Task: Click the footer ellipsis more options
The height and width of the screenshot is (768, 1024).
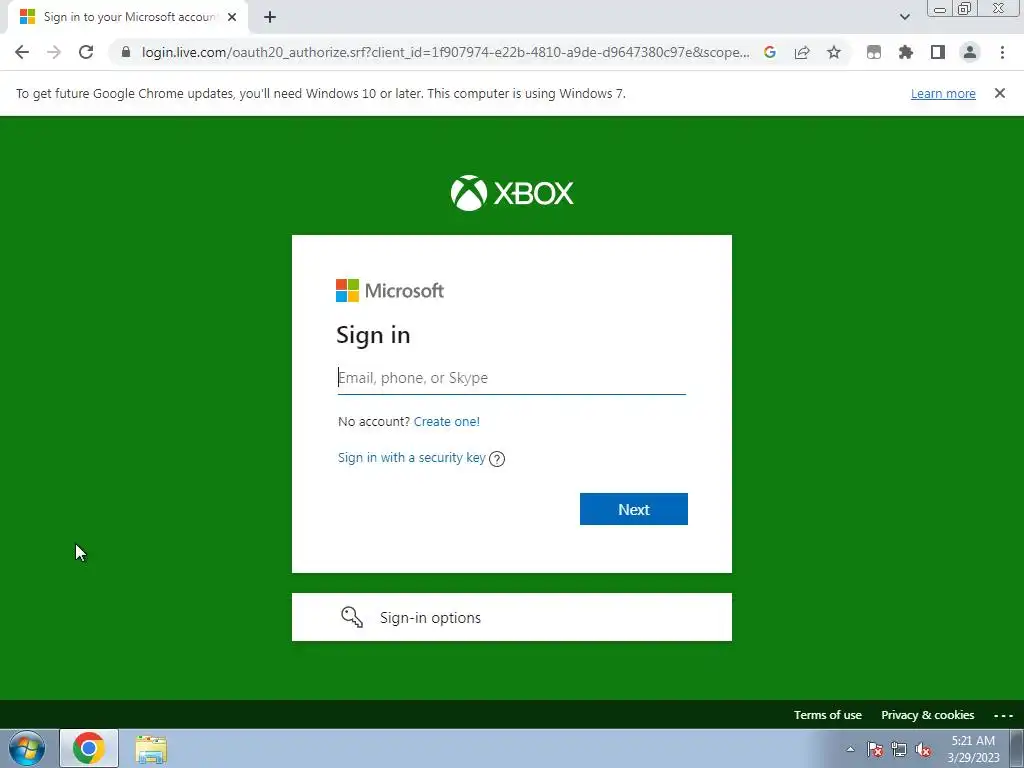Action: 1003,716
